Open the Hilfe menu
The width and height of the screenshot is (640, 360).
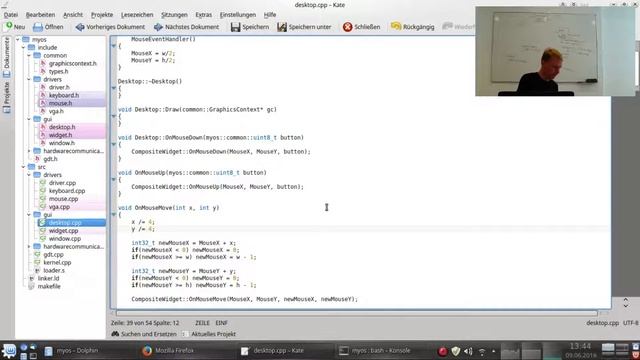coord(269,15)
